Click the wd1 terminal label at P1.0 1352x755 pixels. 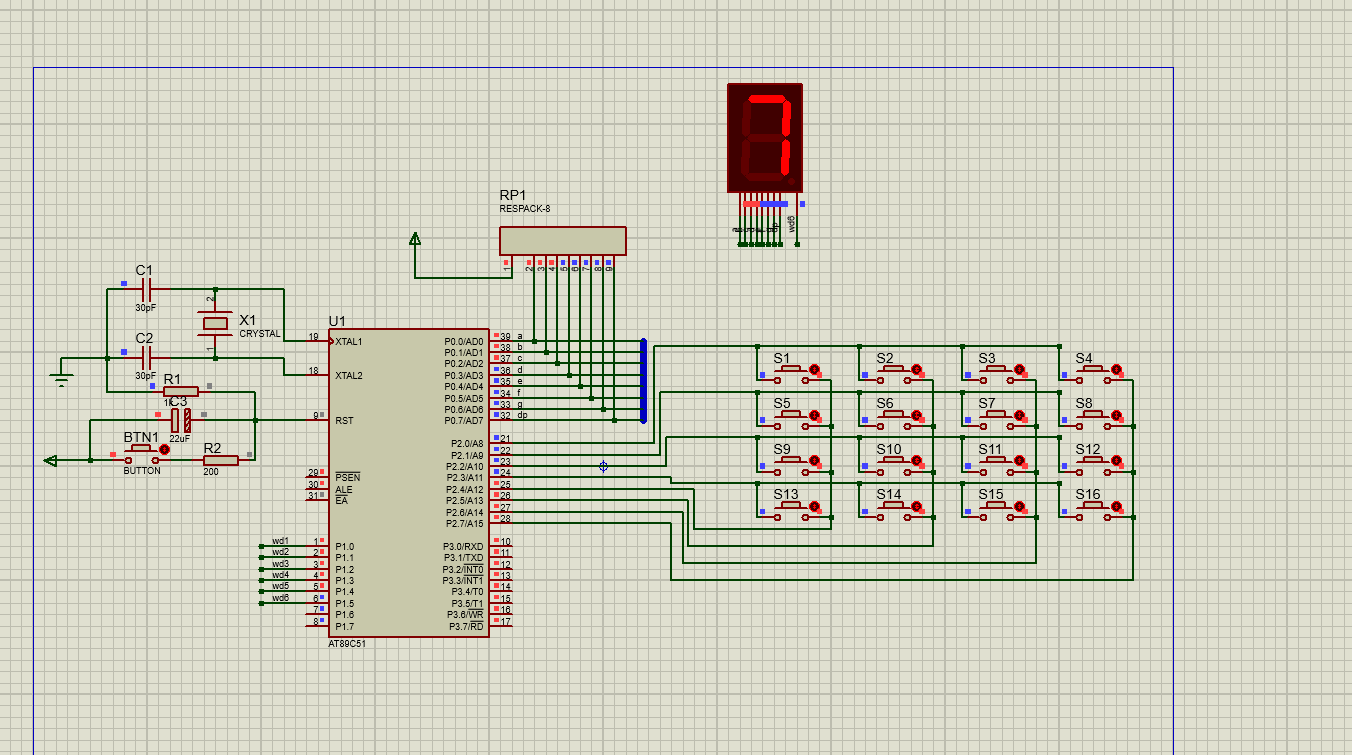(x=280, y=541)
